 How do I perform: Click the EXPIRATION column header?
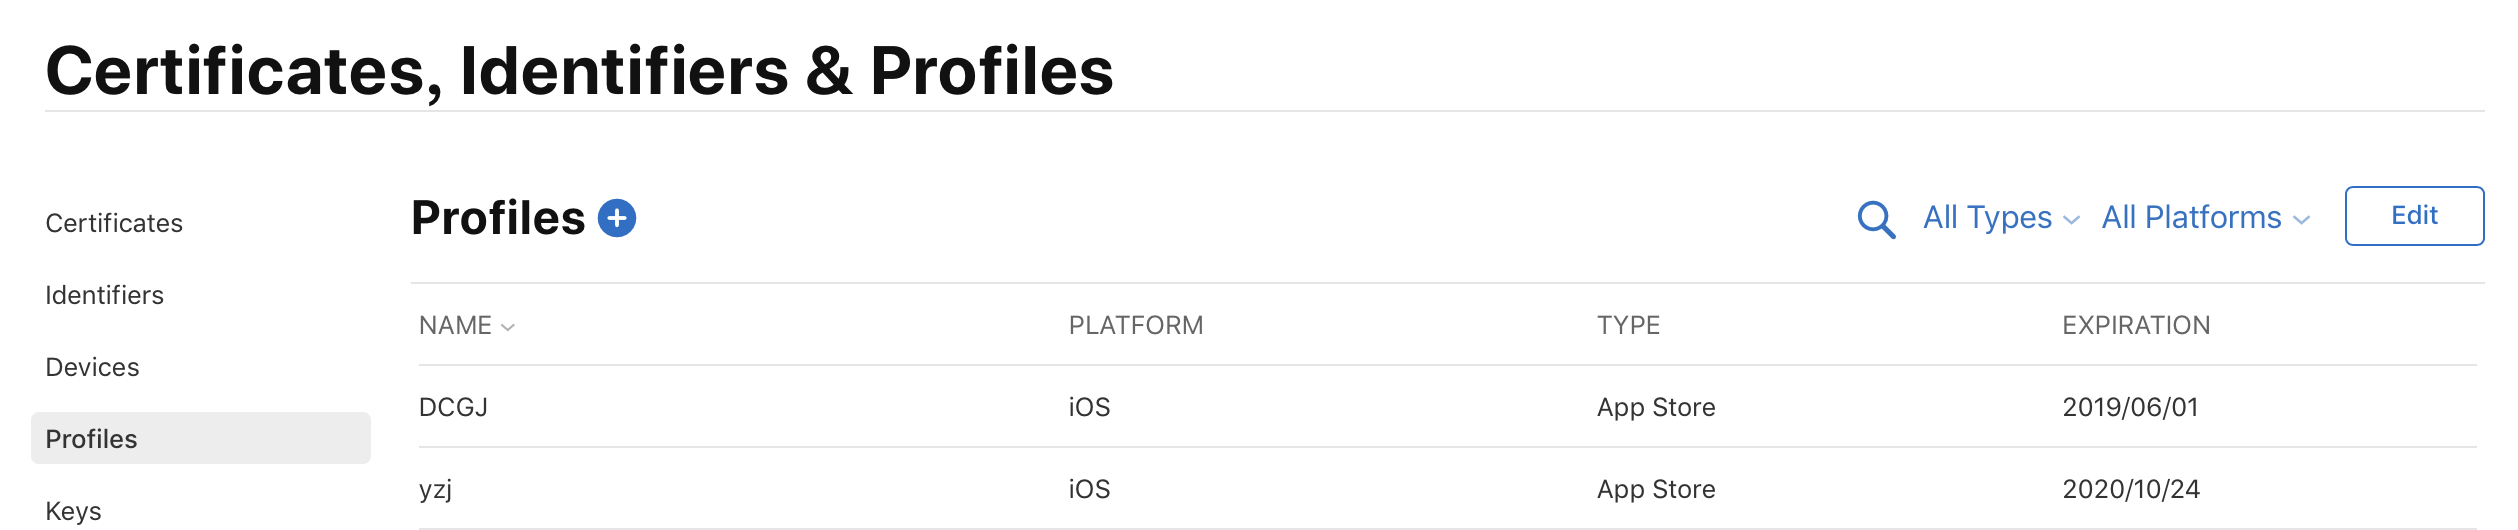[2136, 326]
